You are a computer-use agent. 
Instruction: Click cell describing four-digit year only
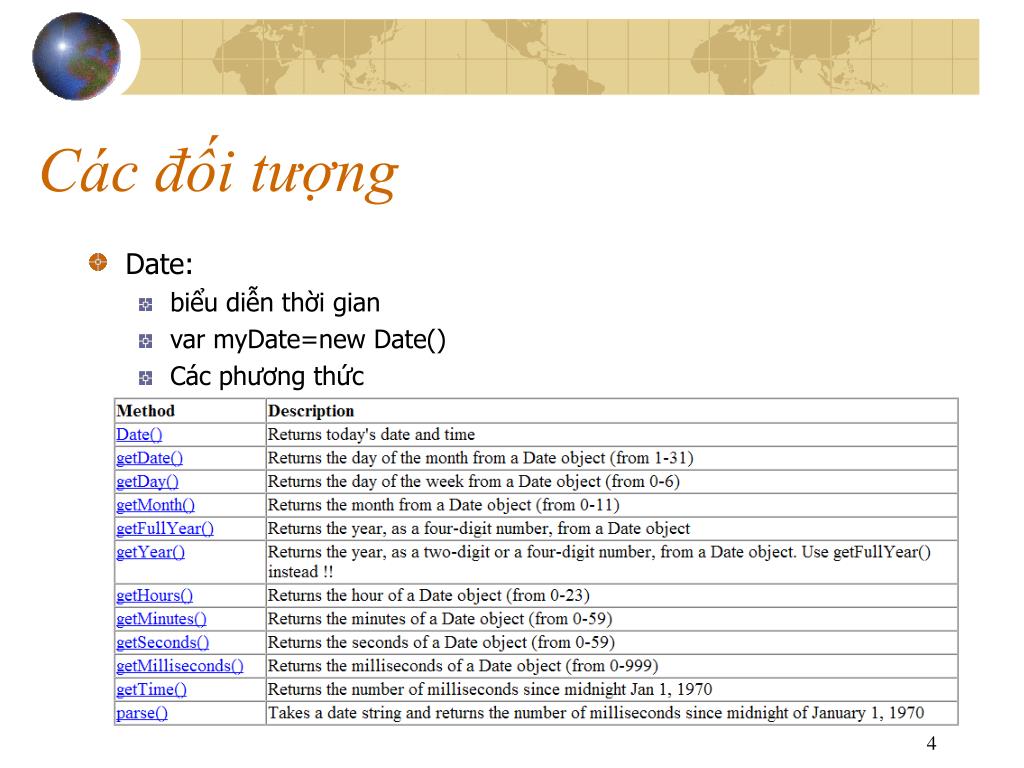[x=612, y=529]
